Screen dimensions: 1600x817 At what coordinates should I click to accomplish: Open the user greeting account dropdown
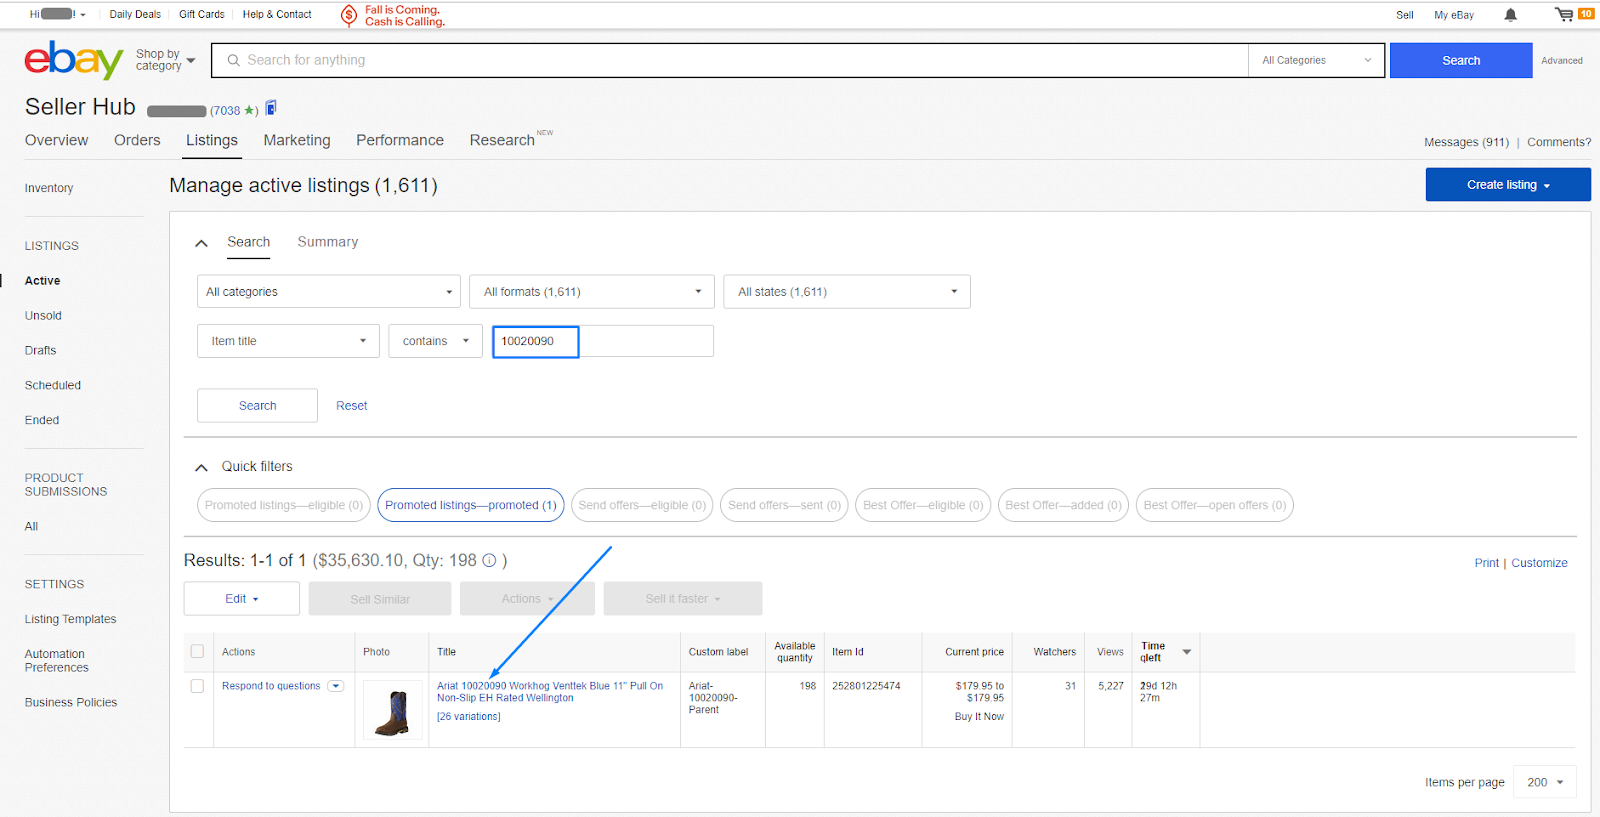click(x=58, y=14)
